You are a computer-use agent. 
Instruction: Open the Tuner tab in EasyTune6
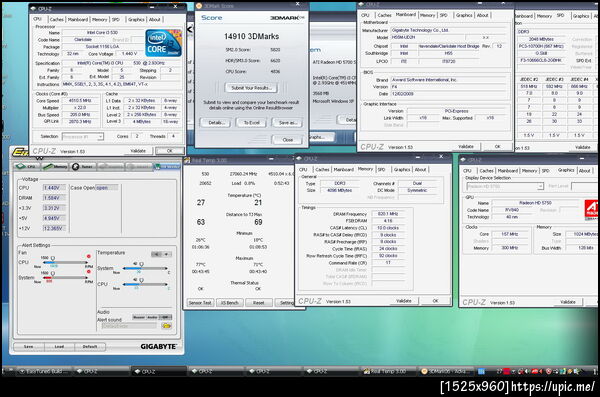click(x=83, y=167)
